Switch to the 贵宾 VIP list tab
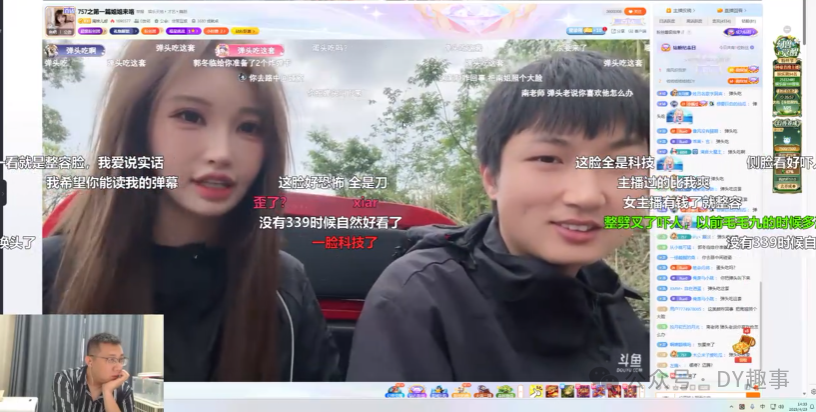Image resolution: width=816 pixels, height=412 pixels. [x=721, y=21]
